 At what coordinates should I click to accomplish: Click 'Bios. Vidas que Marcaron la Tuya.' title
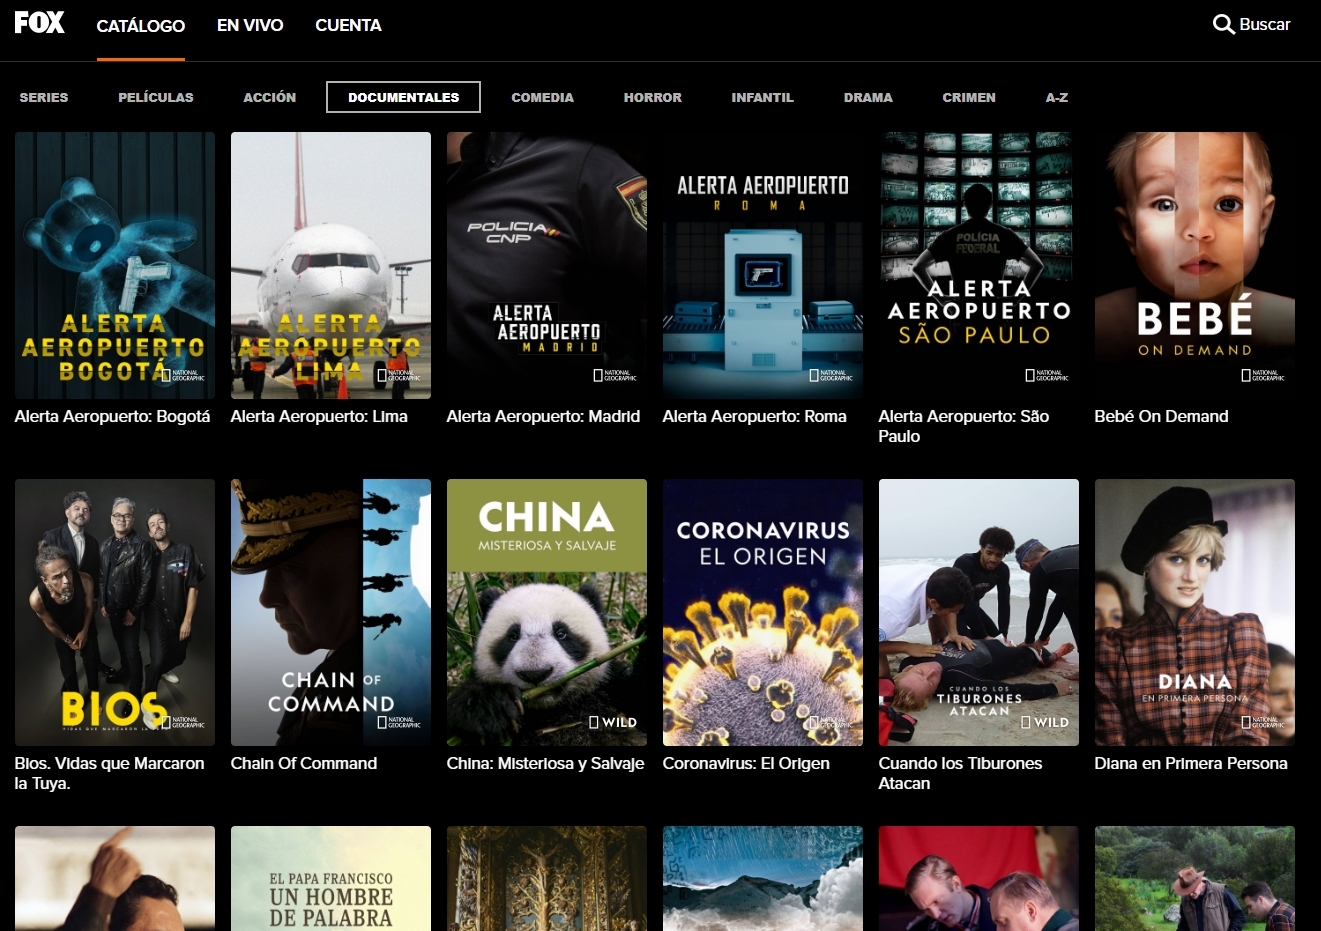point(110,774)
